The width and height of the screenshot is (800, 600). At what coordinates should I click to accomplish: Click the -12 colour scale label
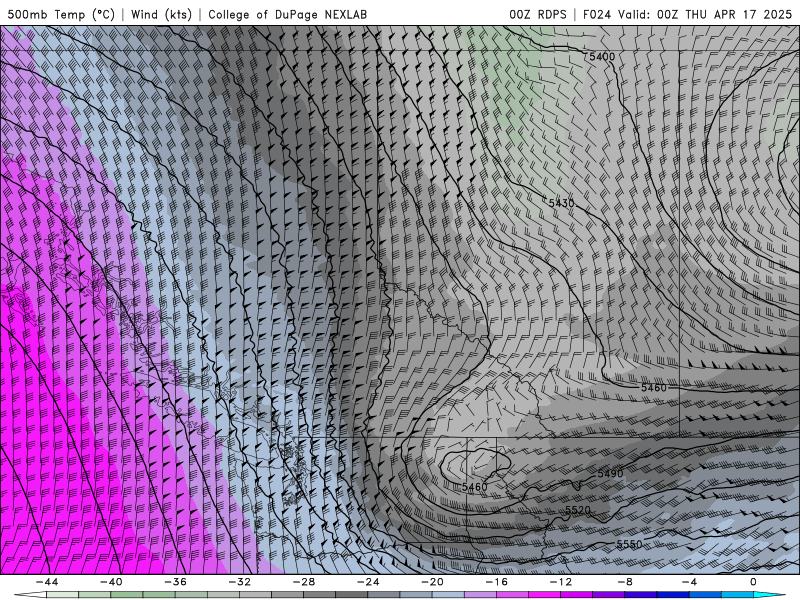561,582
